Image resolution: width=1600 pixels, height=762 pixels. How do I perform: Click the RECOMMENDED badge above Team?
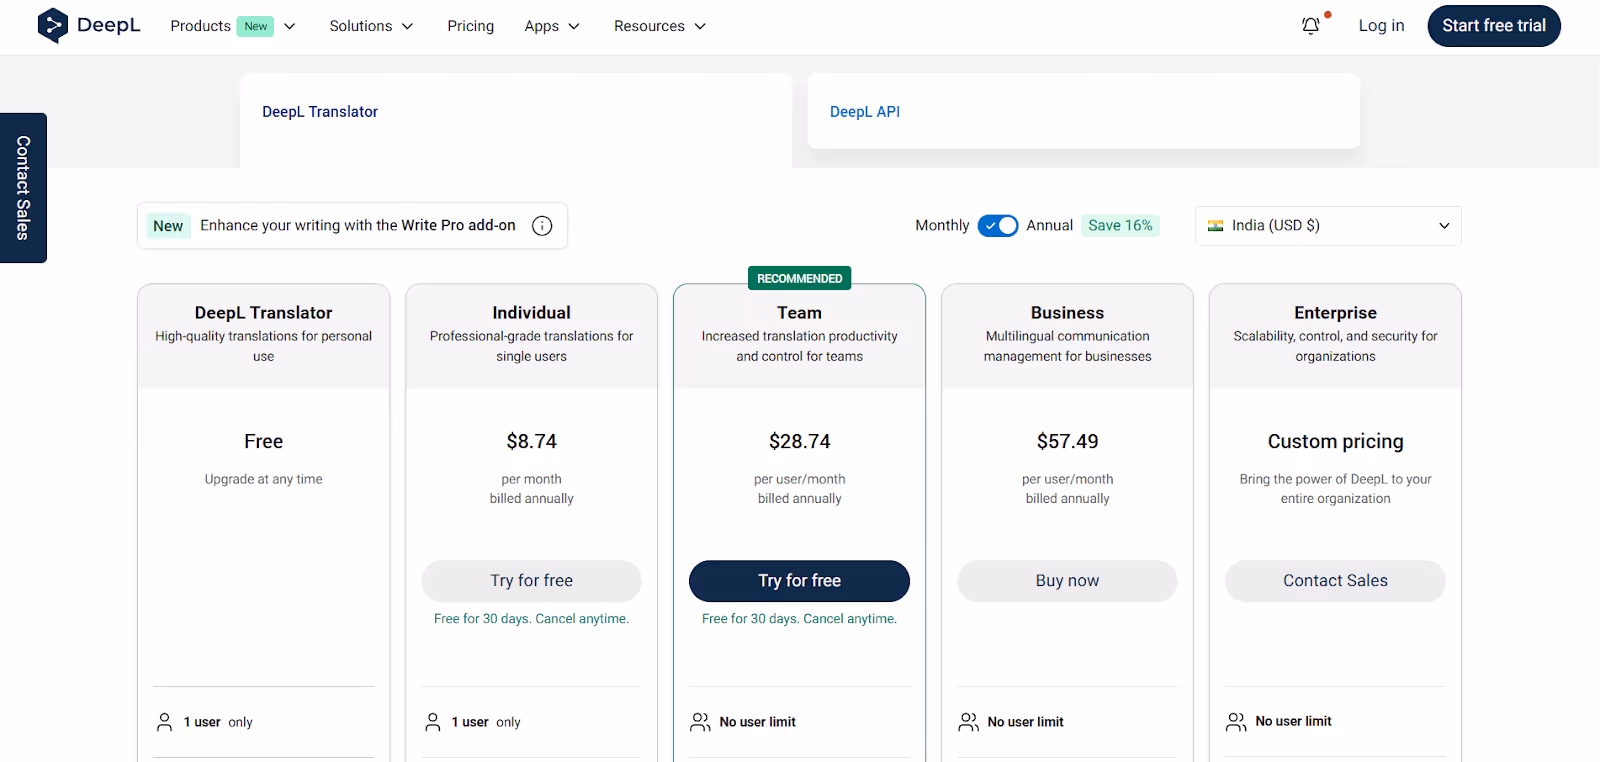point(800,279)
